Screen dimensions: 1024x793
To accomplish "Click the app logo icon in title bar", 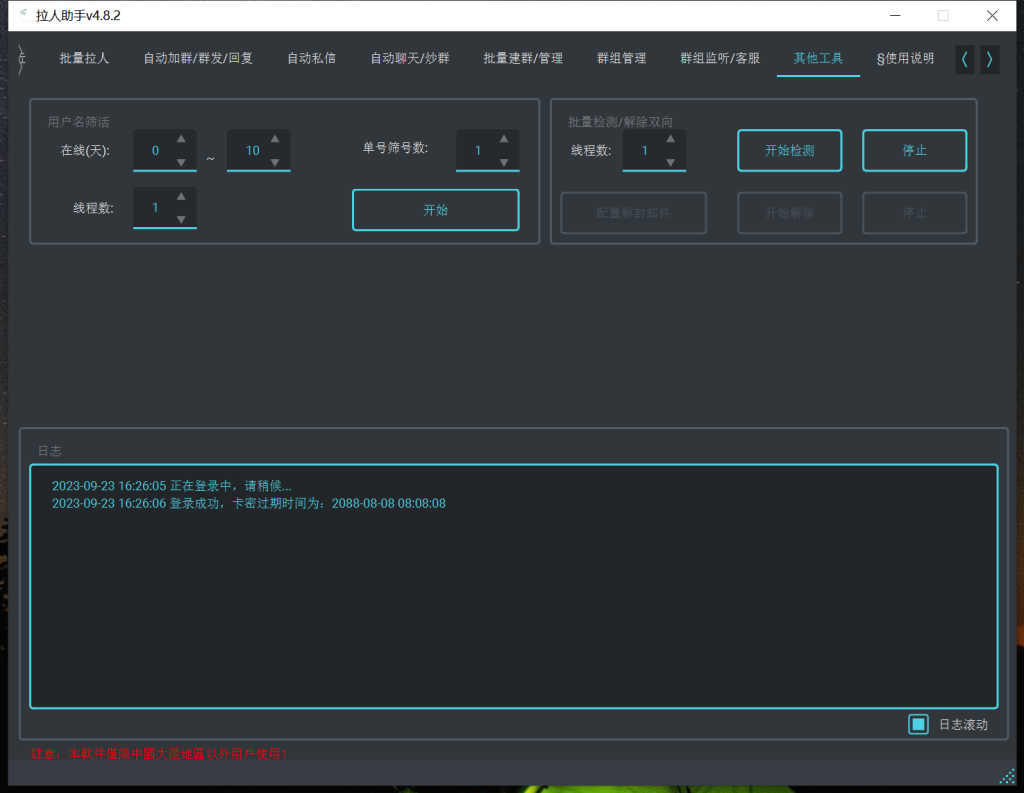I will pos(24,15).
